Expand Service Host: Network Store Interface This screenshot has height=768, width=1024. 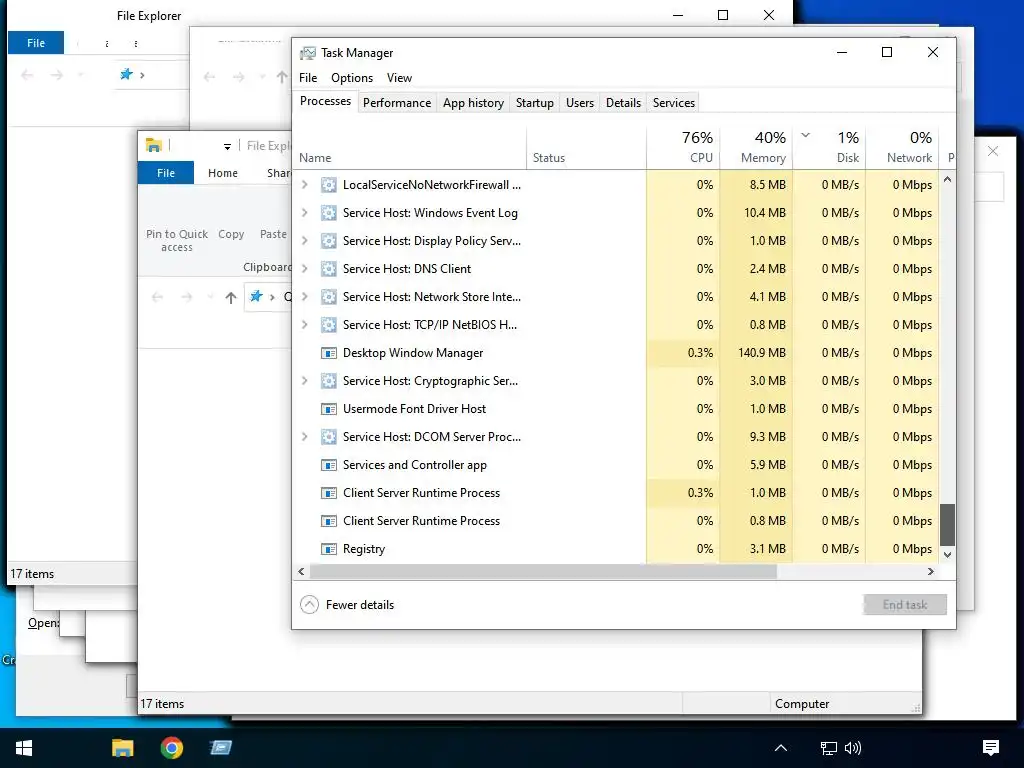304,297
